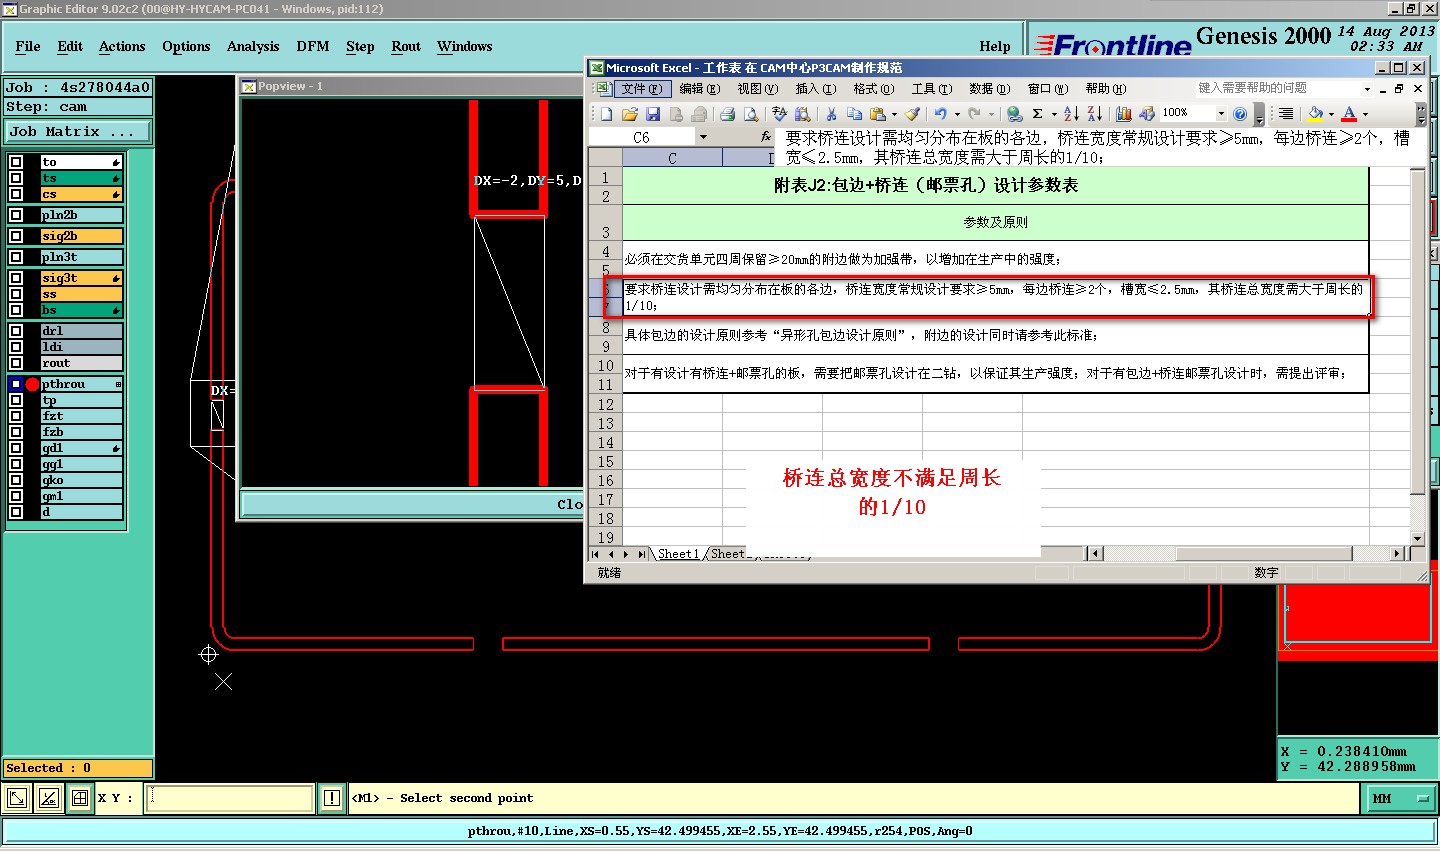The height and width of the screenshot is (851, 1440).
Task: Toggle display checkbox for layer cs
Action: click(x=16, y=194)
